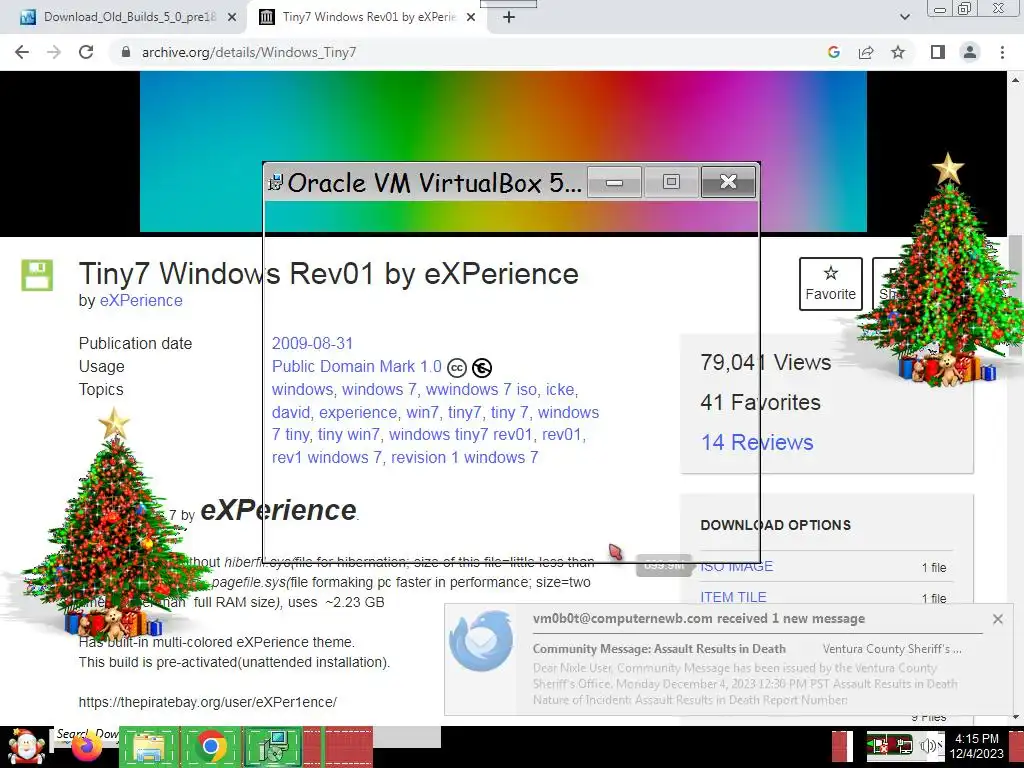Open a new browser tab

[x=509, y=17]
